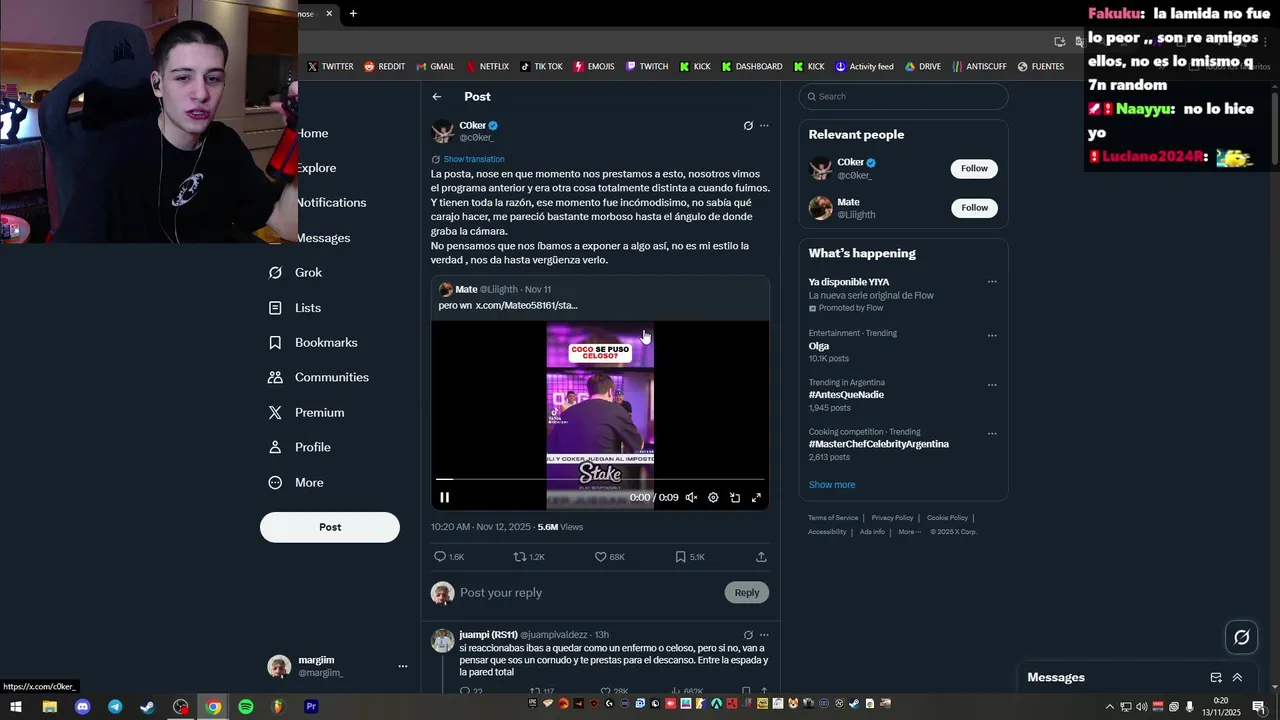Open a new browser tab
Viewport: 1280px width, 720px height.
[353, 14]
